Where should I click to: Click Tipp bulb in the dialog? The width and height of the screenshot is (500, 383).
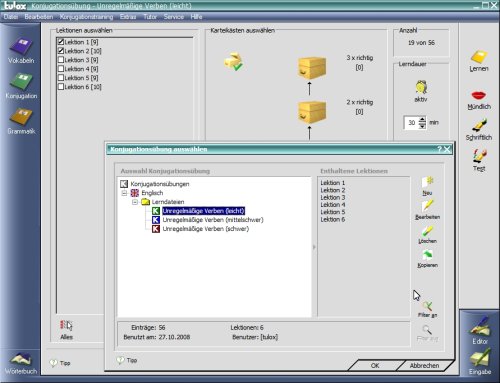tap(127, 360)
